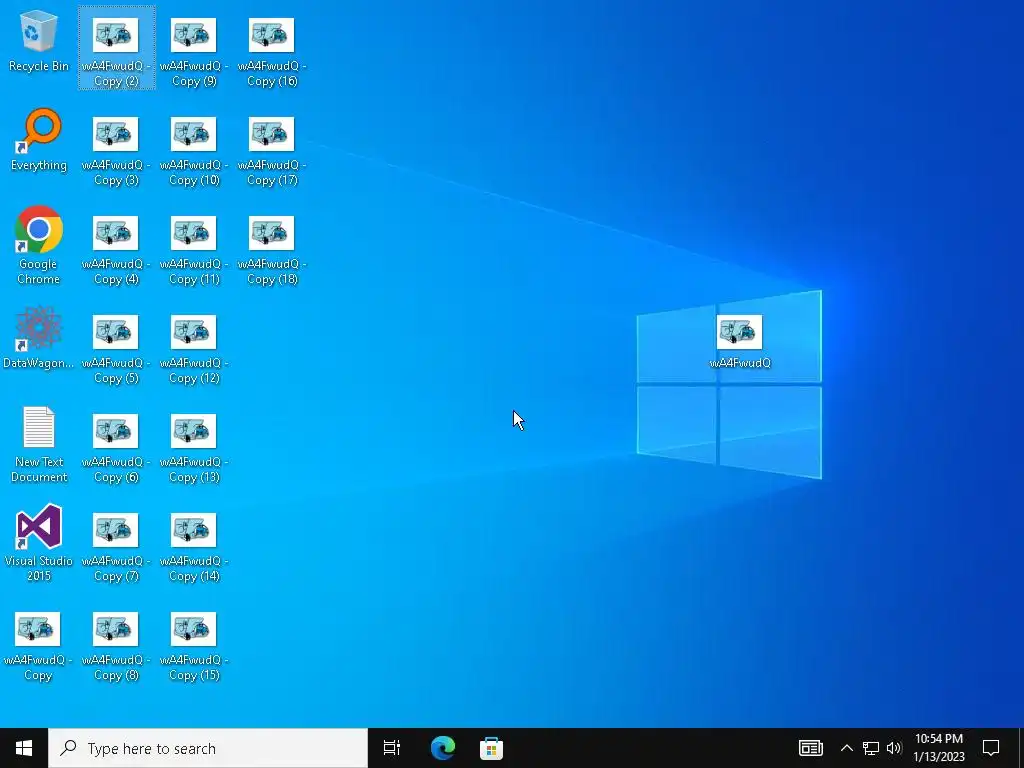Open the Action Center notifications
The width and height of the screenshot is (1024, 768).
click(991, 748)
